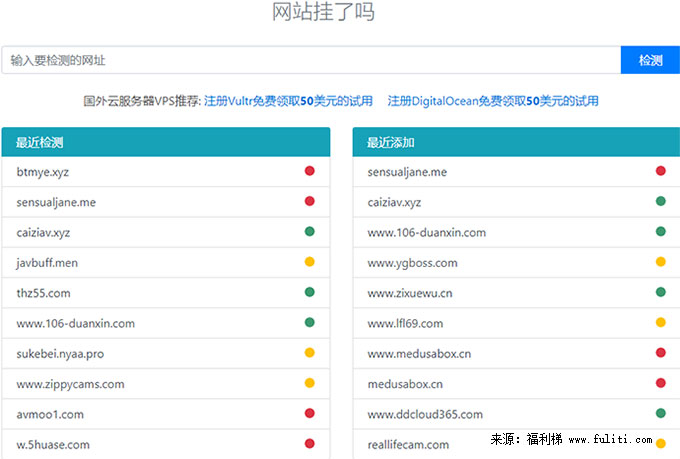
Task: Click the red status dot beside btmye.xyz
Action: [310, 171]
